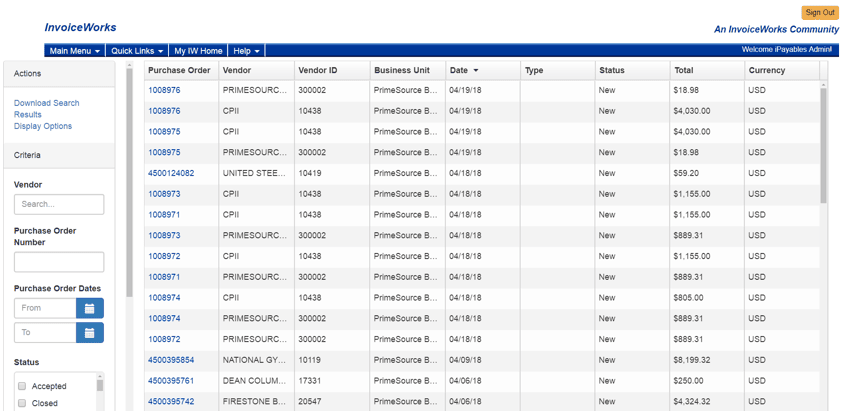Select the UNITED STEE... vendor cell
Viewport: 845px width, 414px height.
click(257, 173)
